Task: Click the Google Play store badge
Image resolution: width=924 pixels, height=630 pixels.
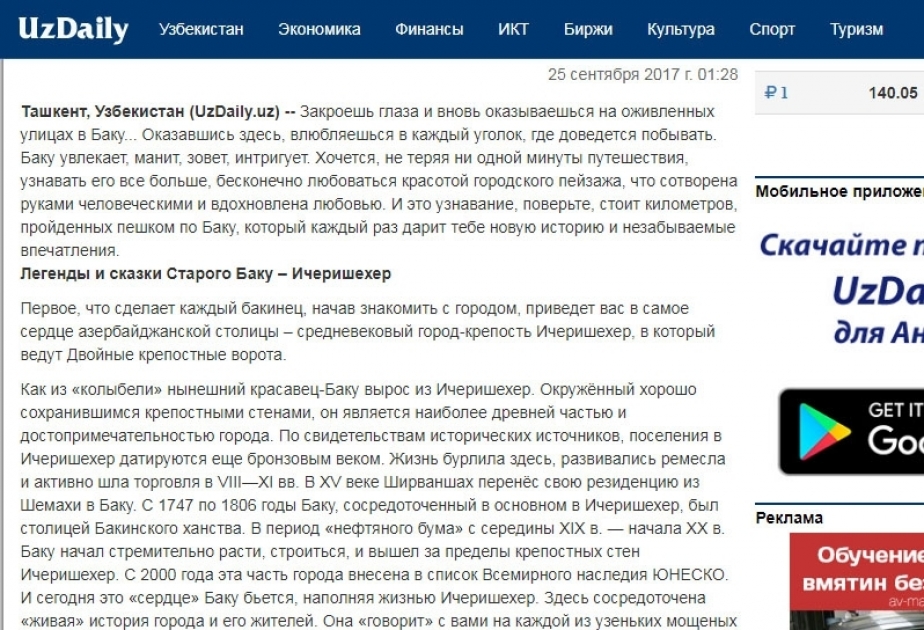Action: 852,431
